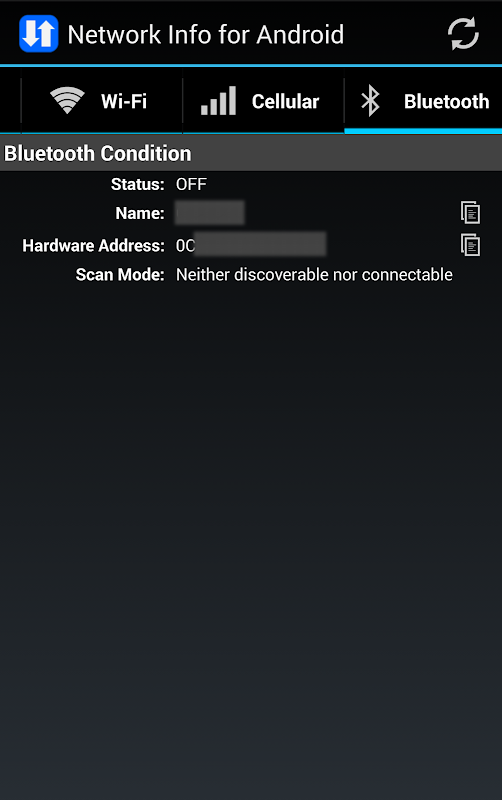The image size is (502, 800).
Task: Tap the hardware address value starting with 0C
Action: (251, 244)
